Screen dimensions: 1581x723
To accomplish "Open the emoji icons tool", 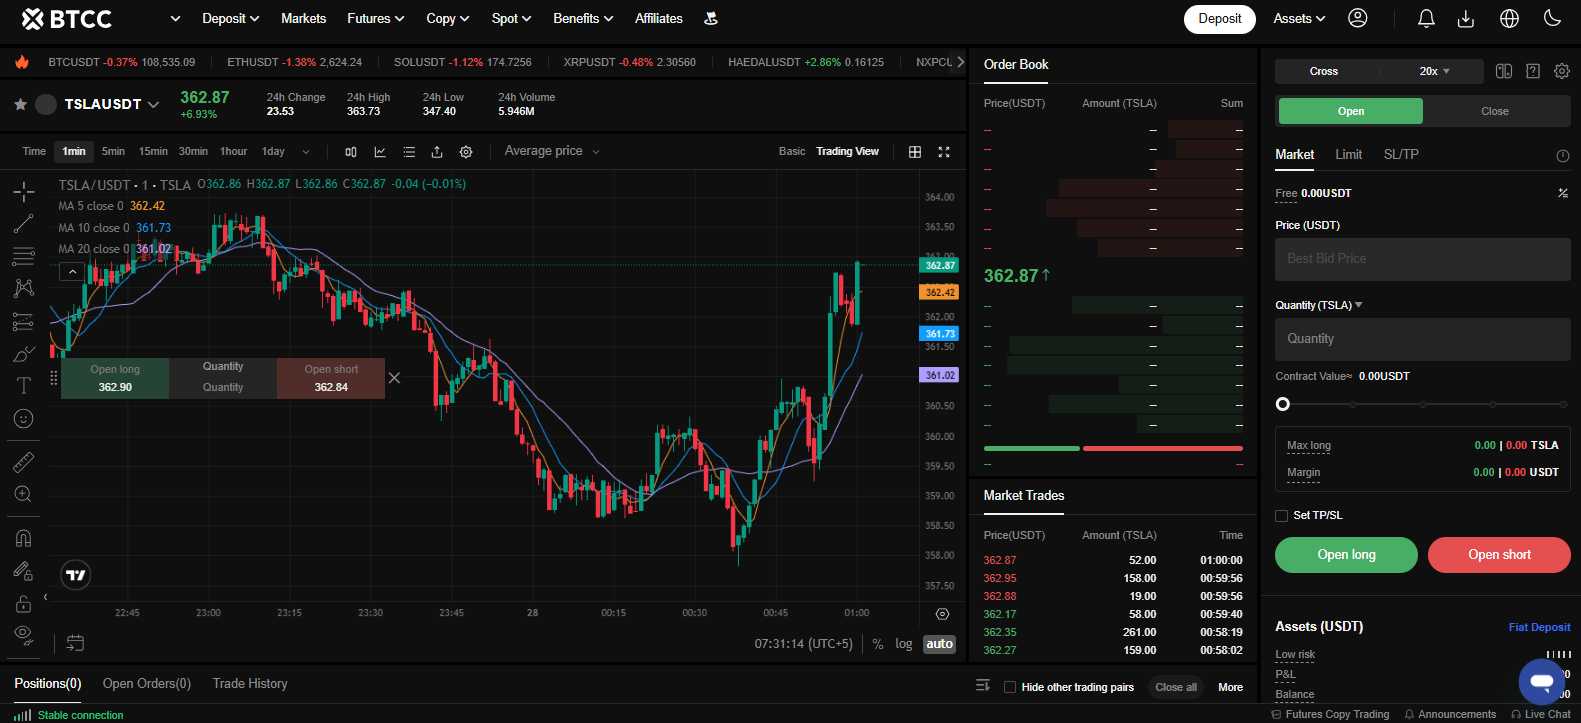I will [x=24, y=418].
